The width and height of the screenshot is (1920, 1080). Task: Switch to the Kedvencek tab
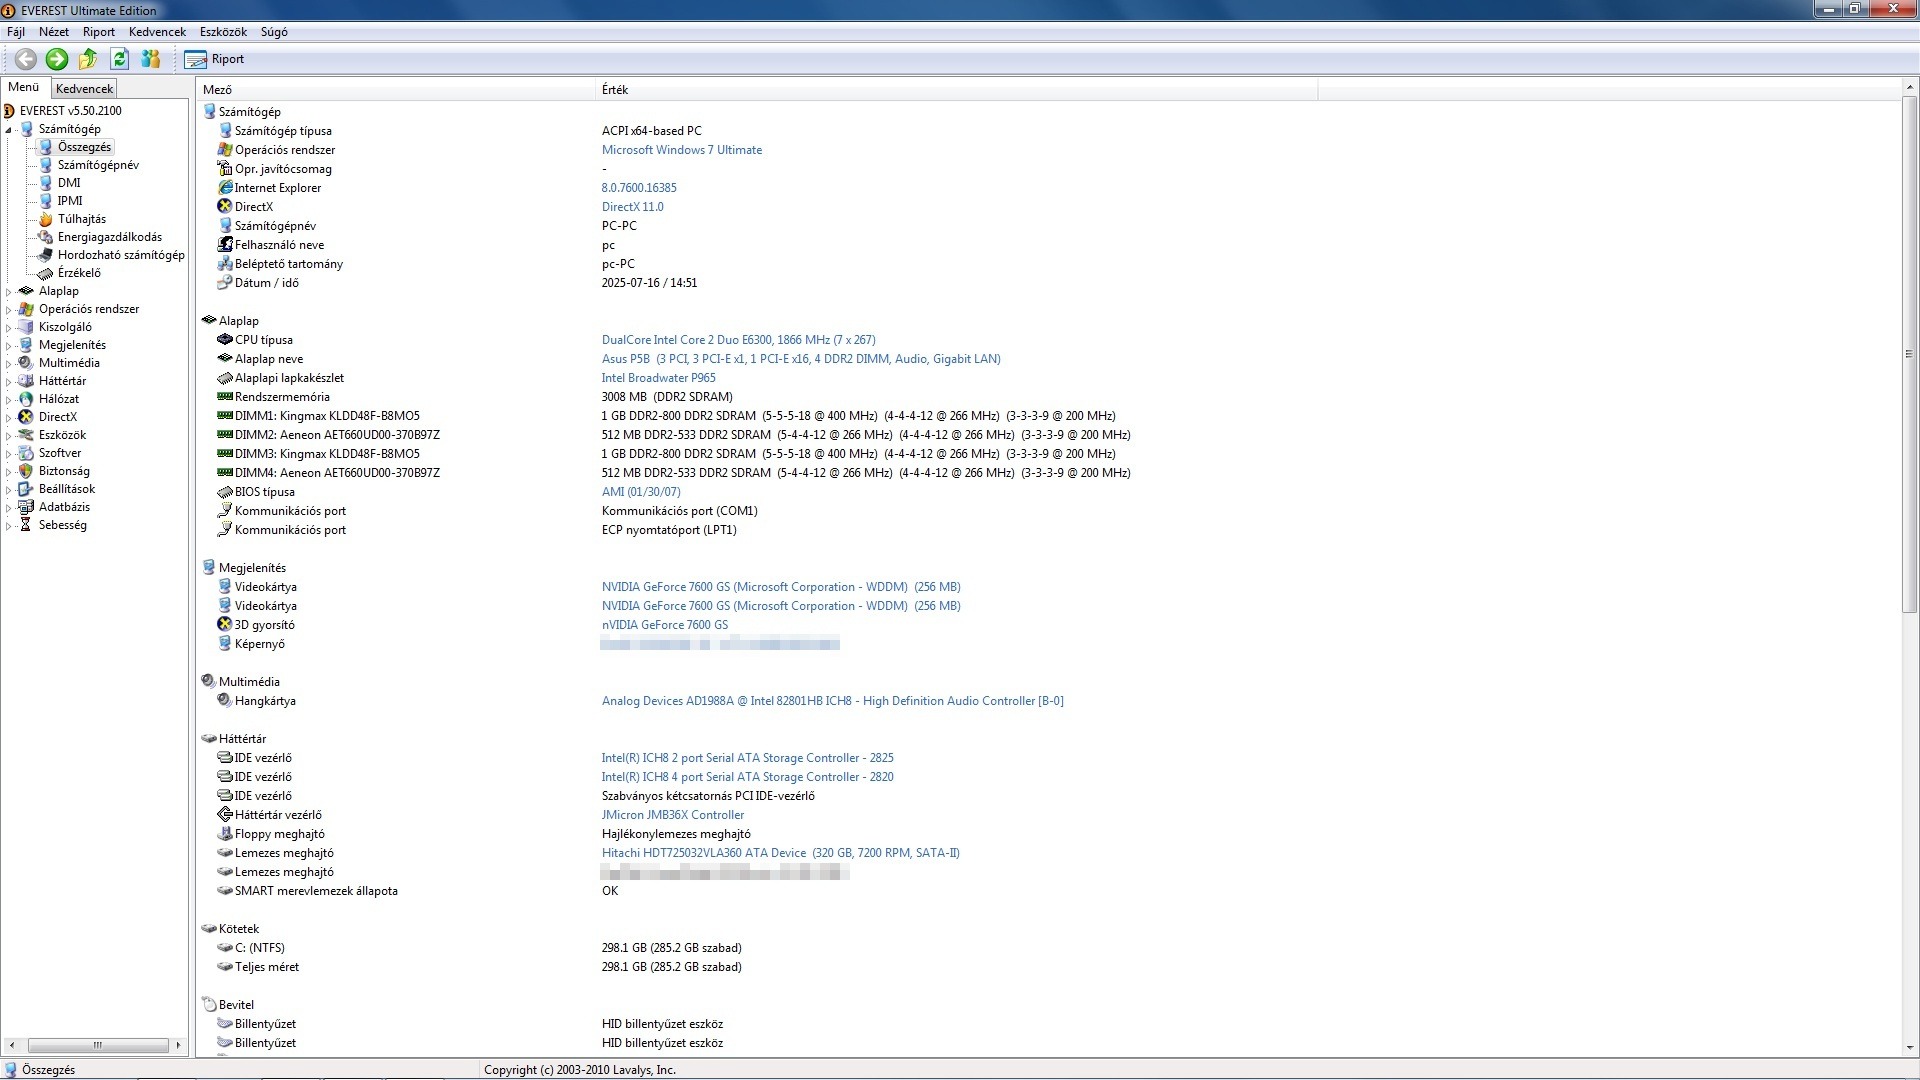tap(84, 89)
